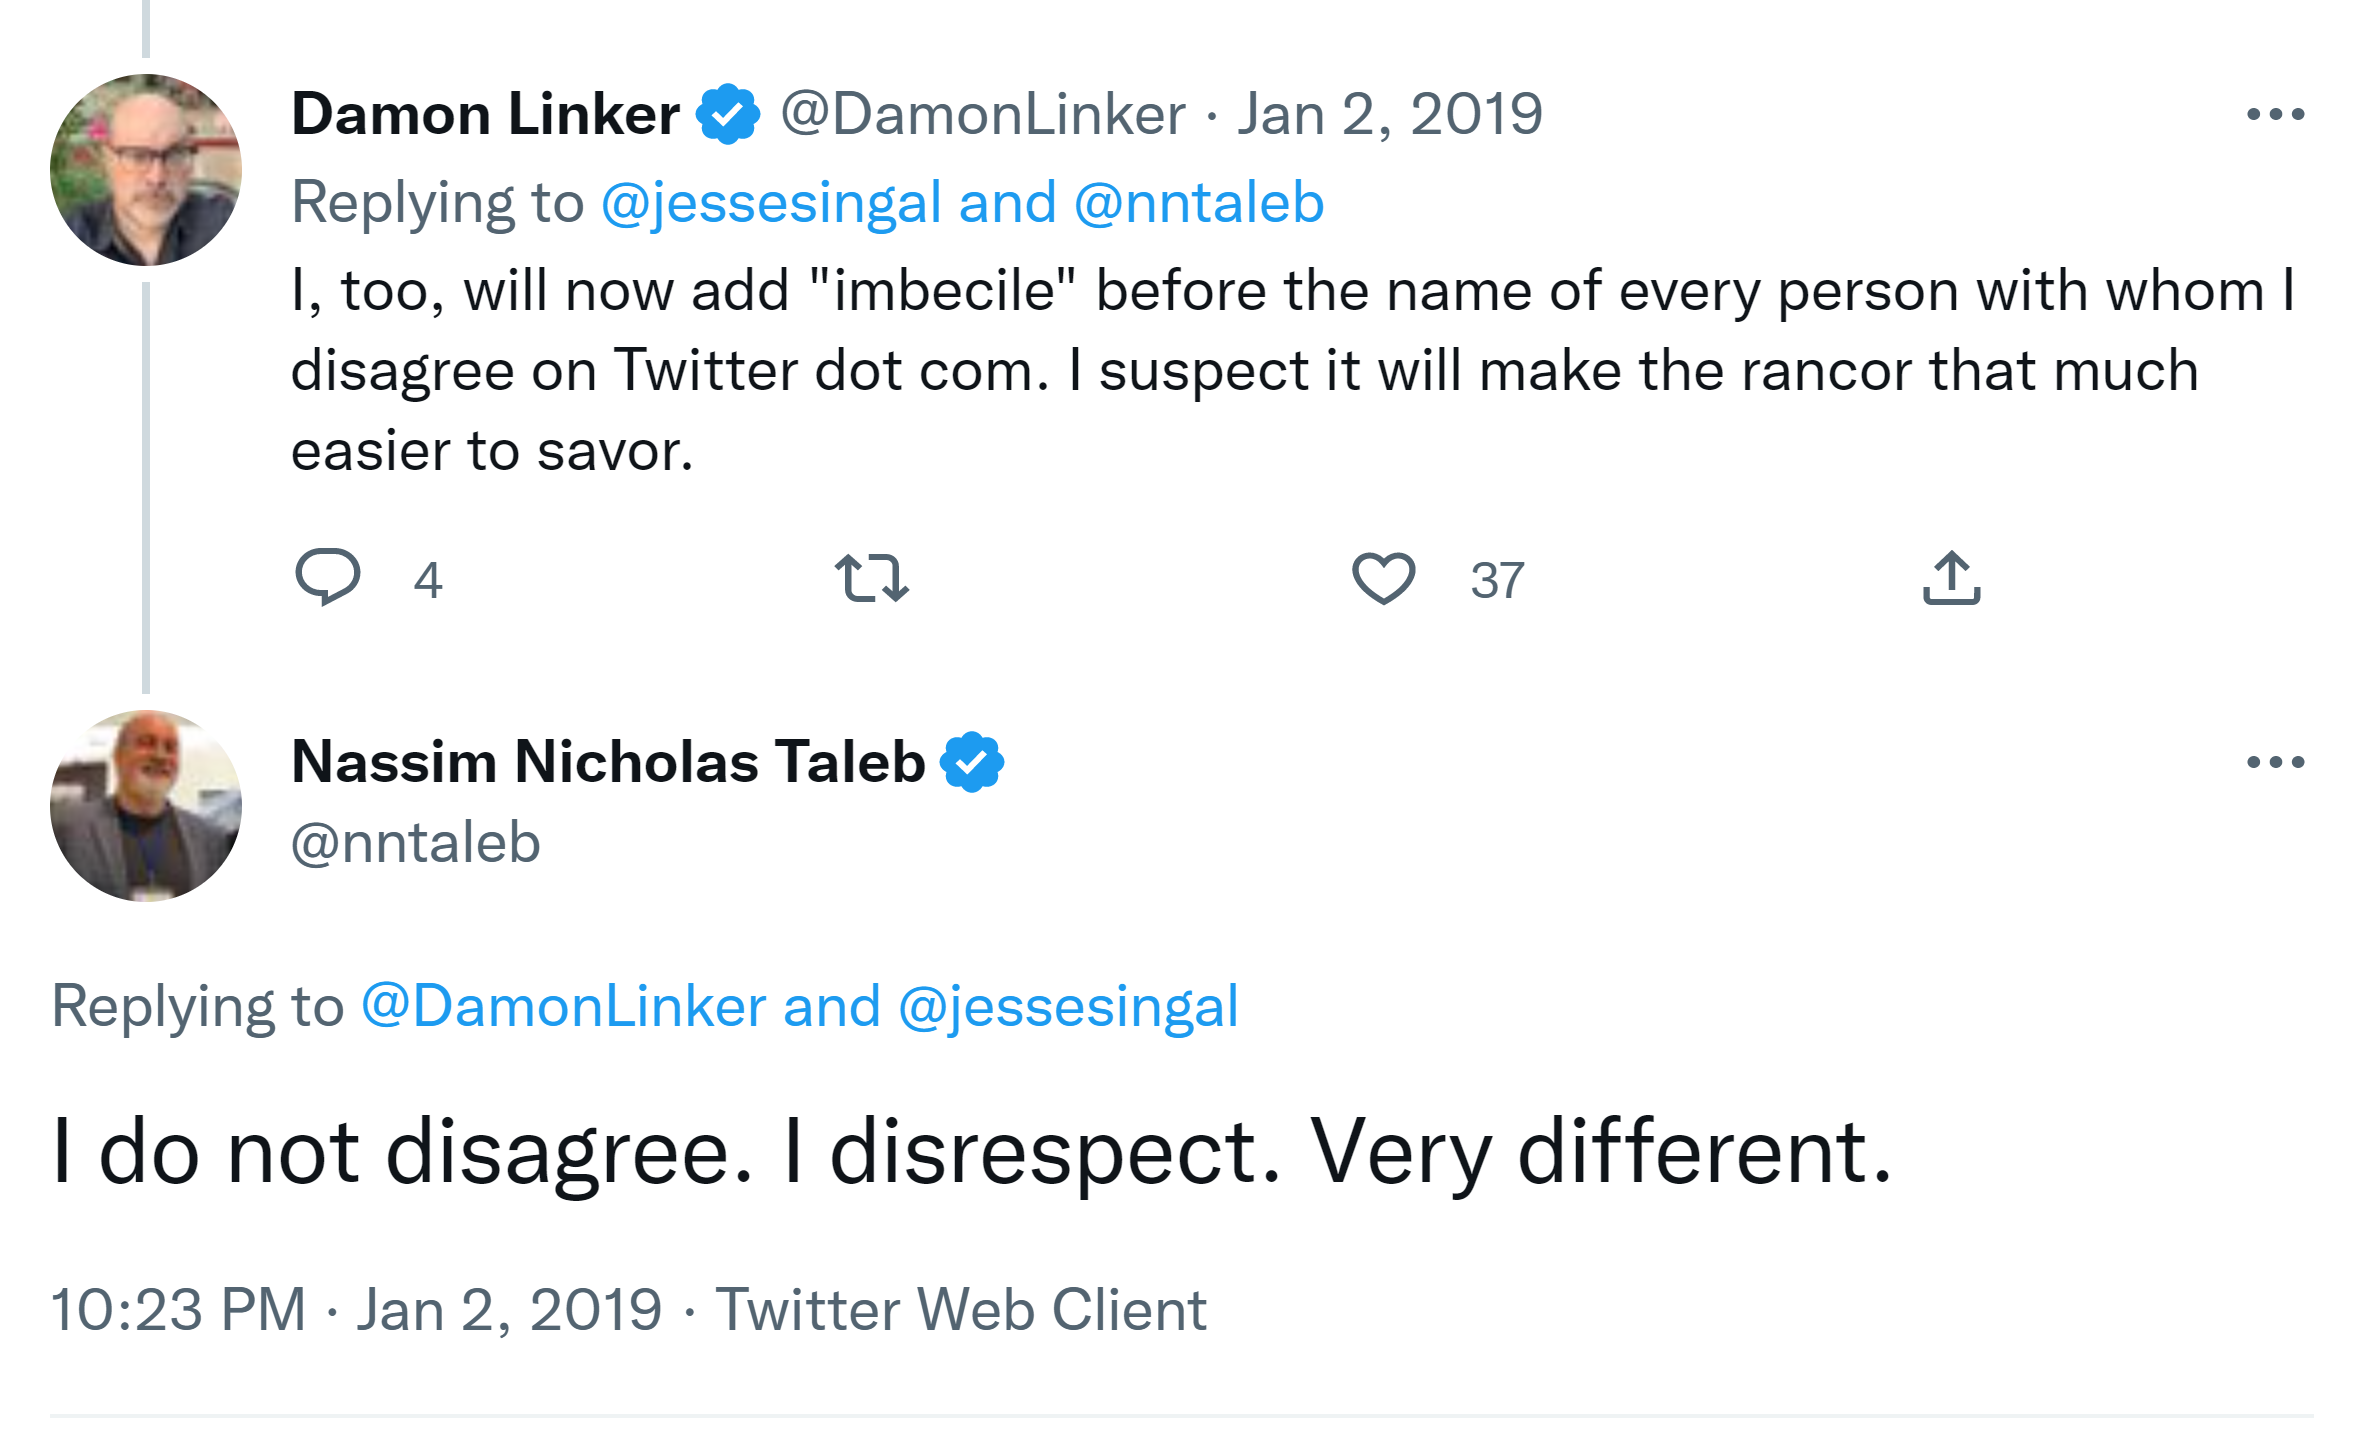Click the Twitter Web Client source label
Viewport: 2361px width, 1452px height.
click(961, 1310)
